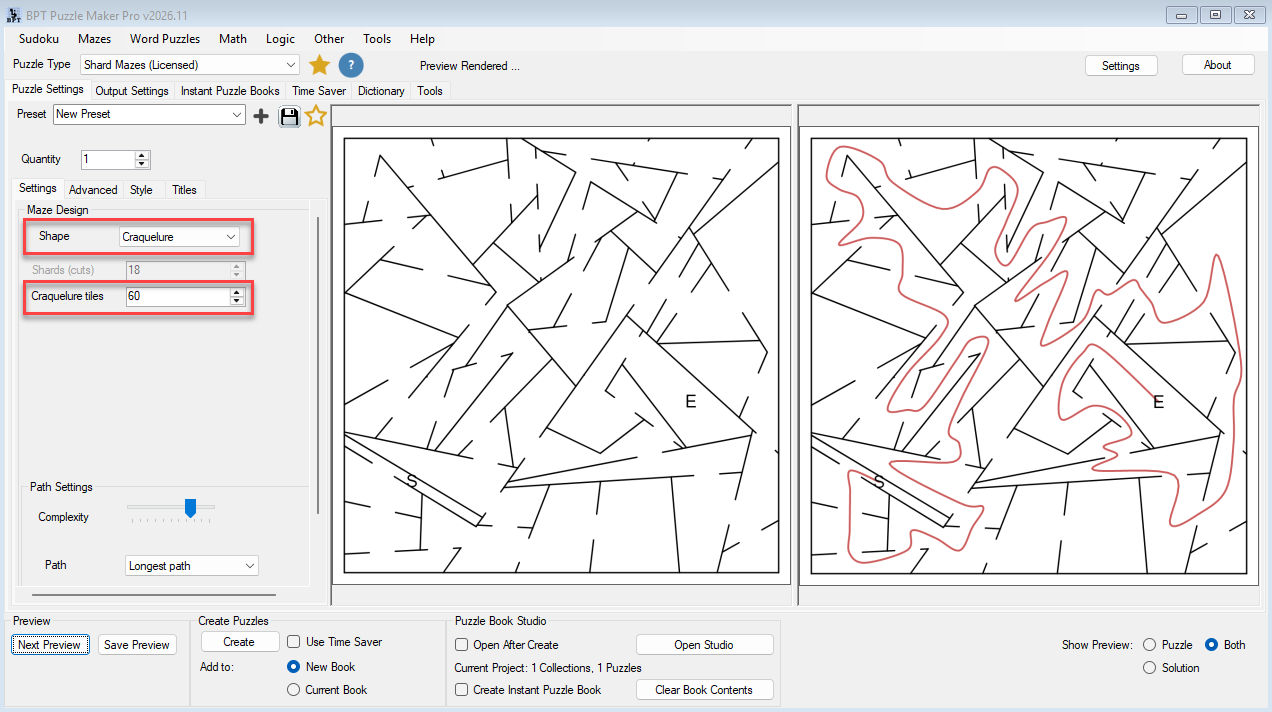Image resolution: width=1272 pixels, height=712 pixels.
Task: Switch to the Advanced sub-tab
Action: click(93, 190)
